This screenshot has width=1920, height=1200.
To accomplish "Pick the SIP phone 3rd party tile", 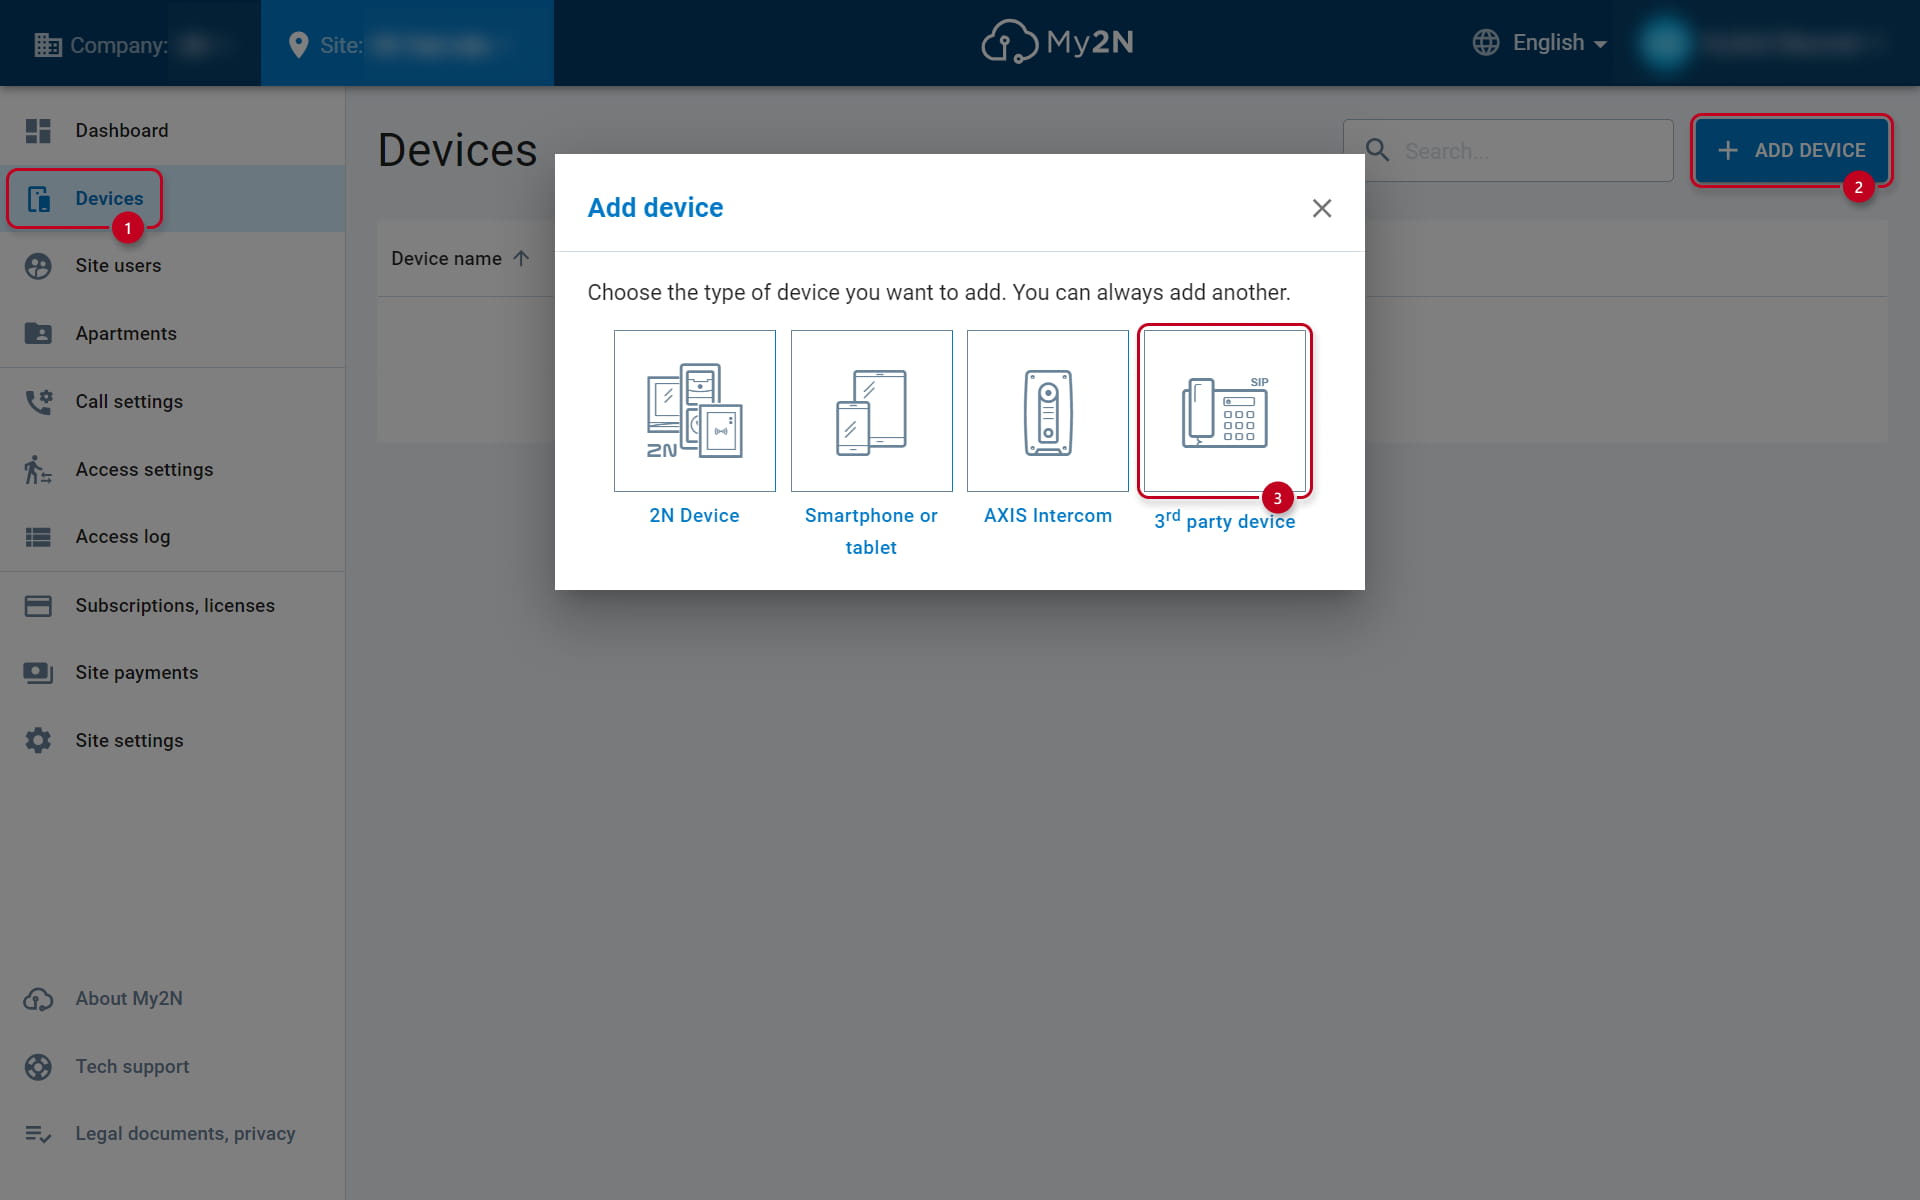I will [1224, 410].
